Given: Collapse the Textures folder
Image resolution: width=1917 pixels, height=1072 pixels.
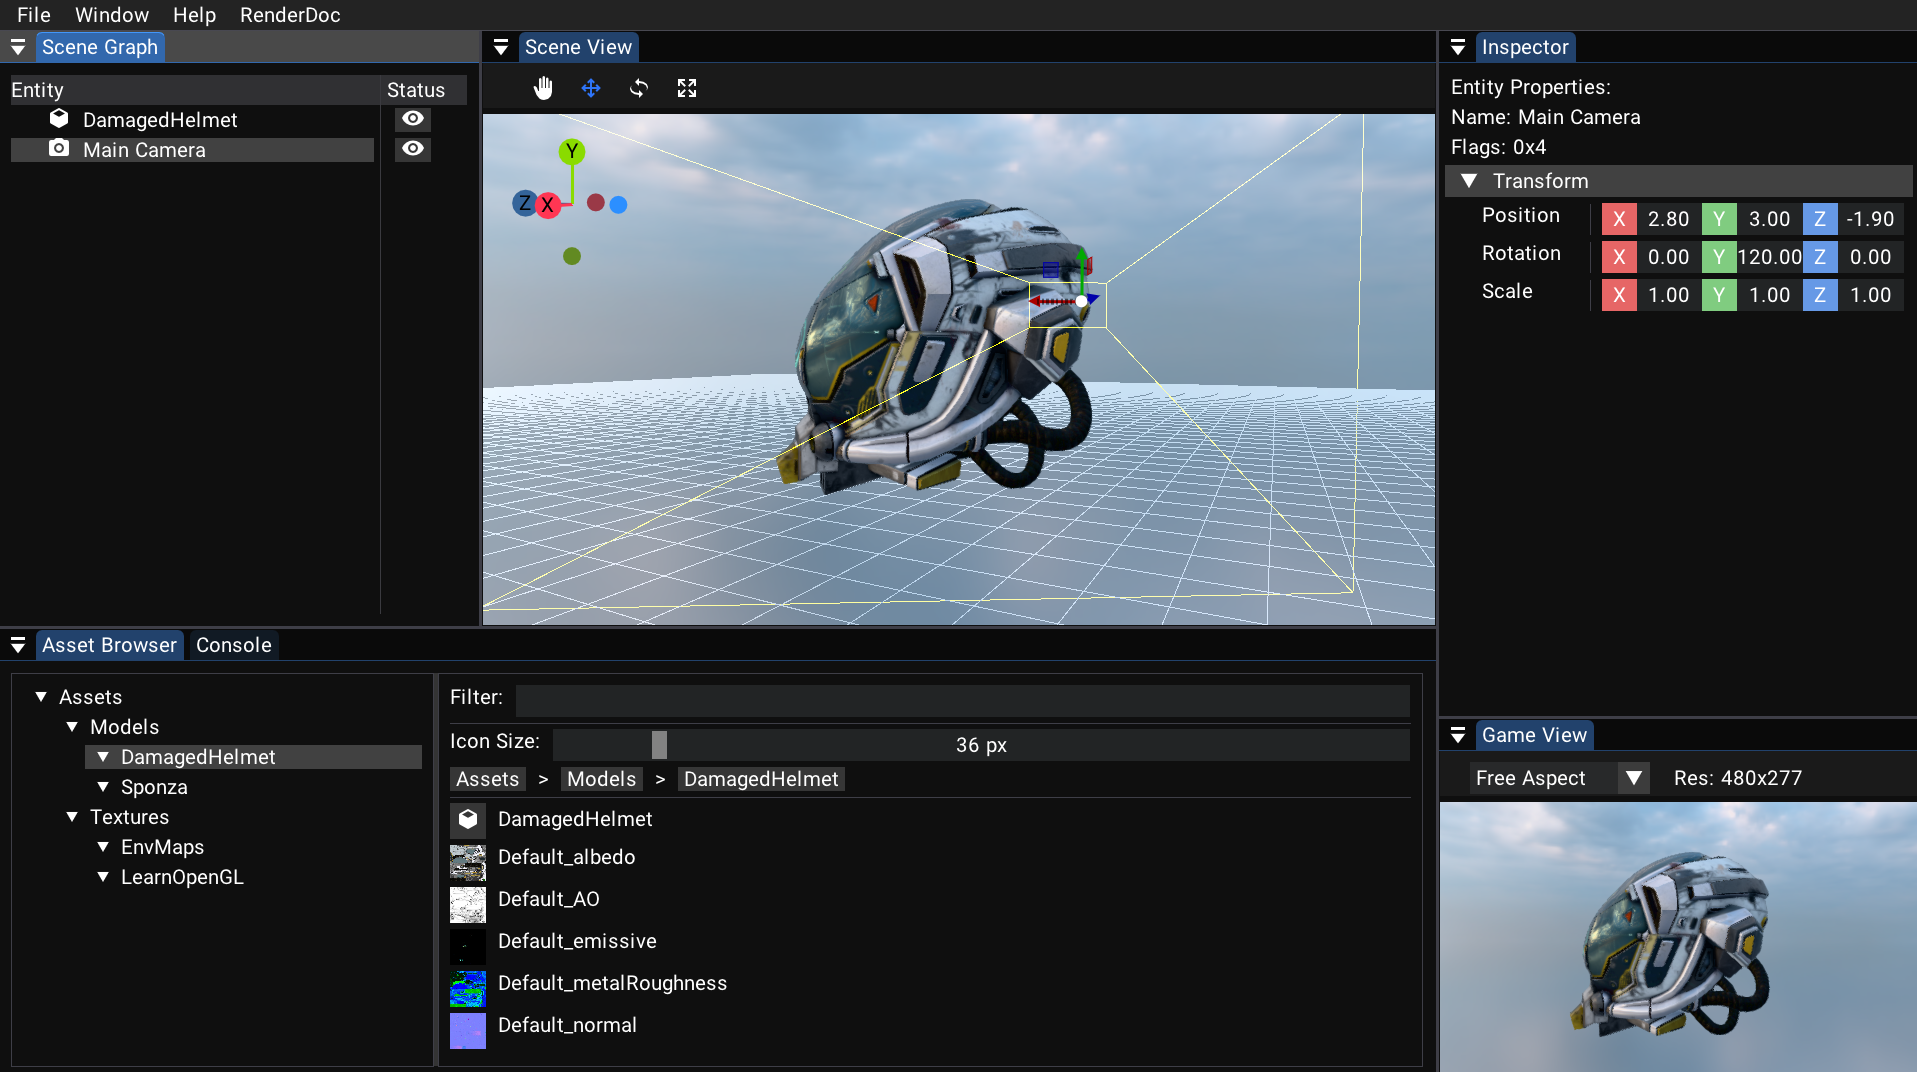Looking at the screenshot, I should pyautogui.click(x=72, y=817).
